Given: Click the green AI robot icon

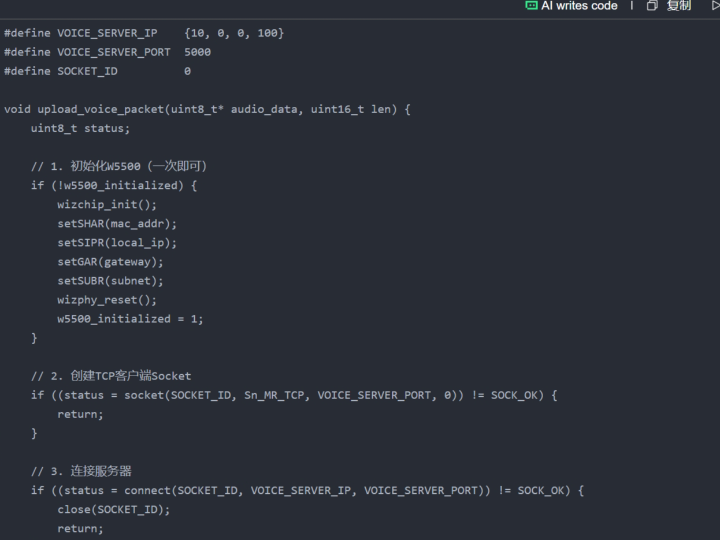Looking at the screenshot, I should coord(531,6).
